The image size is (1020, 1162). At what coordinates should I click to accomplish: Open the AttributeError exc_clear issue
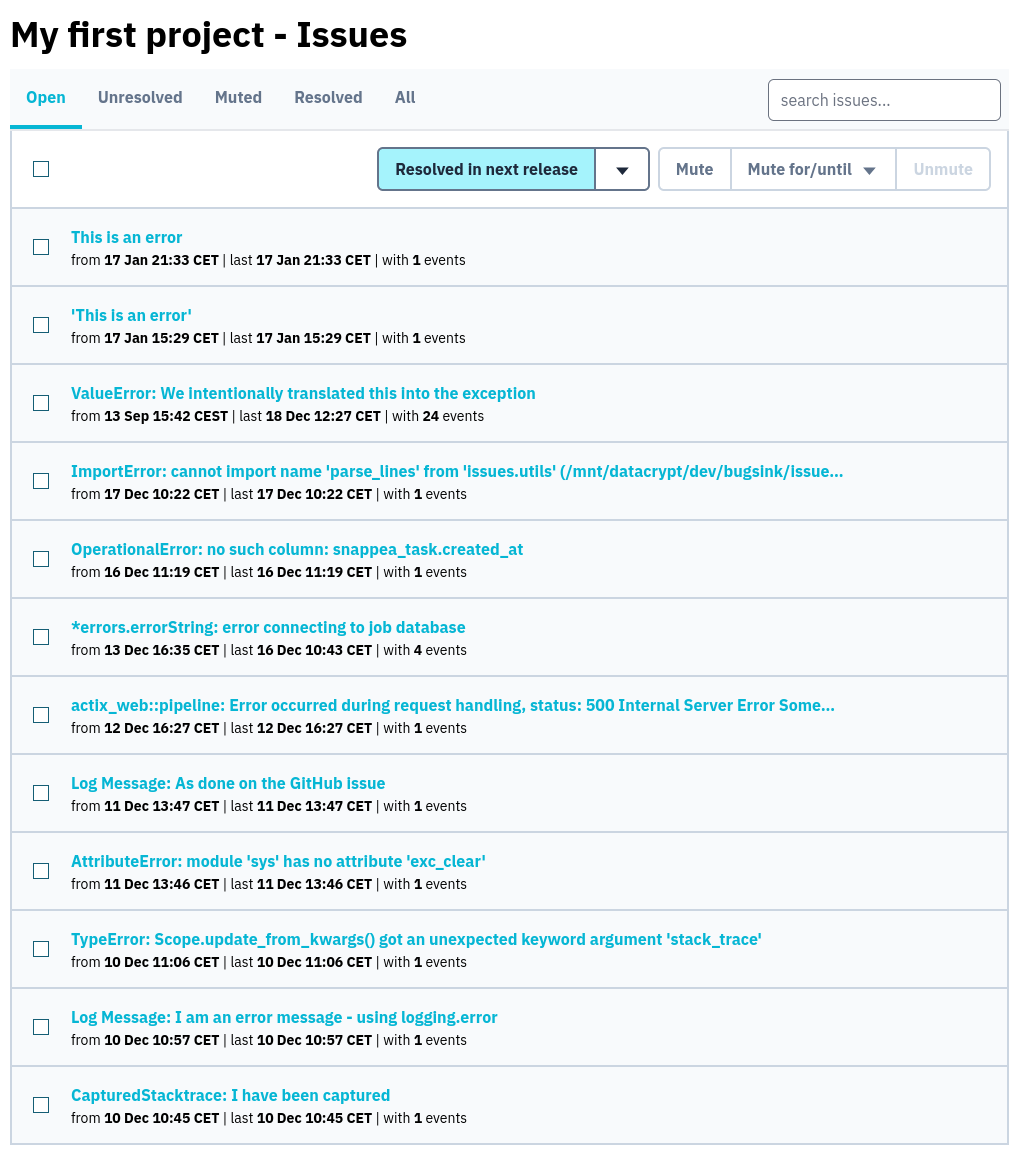[278, 862]
